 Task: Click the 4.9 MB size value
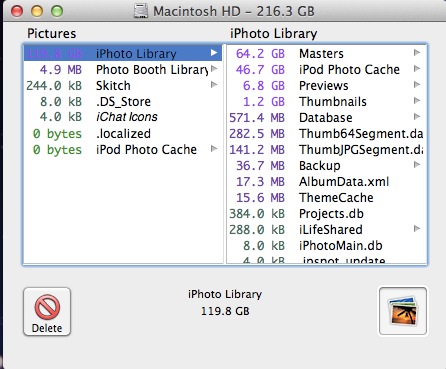61,69
